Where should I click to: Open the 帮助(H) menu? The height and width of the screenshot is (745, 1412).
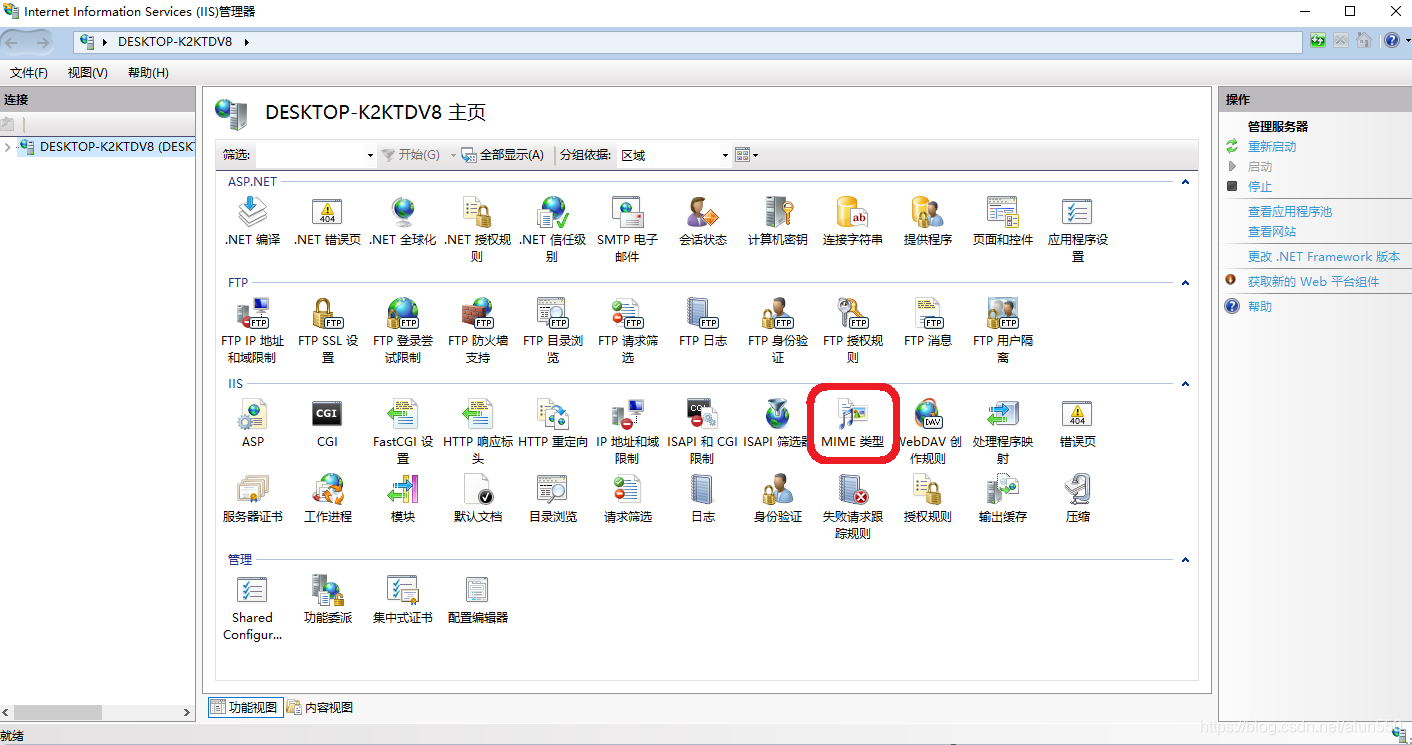coord(148,73)
